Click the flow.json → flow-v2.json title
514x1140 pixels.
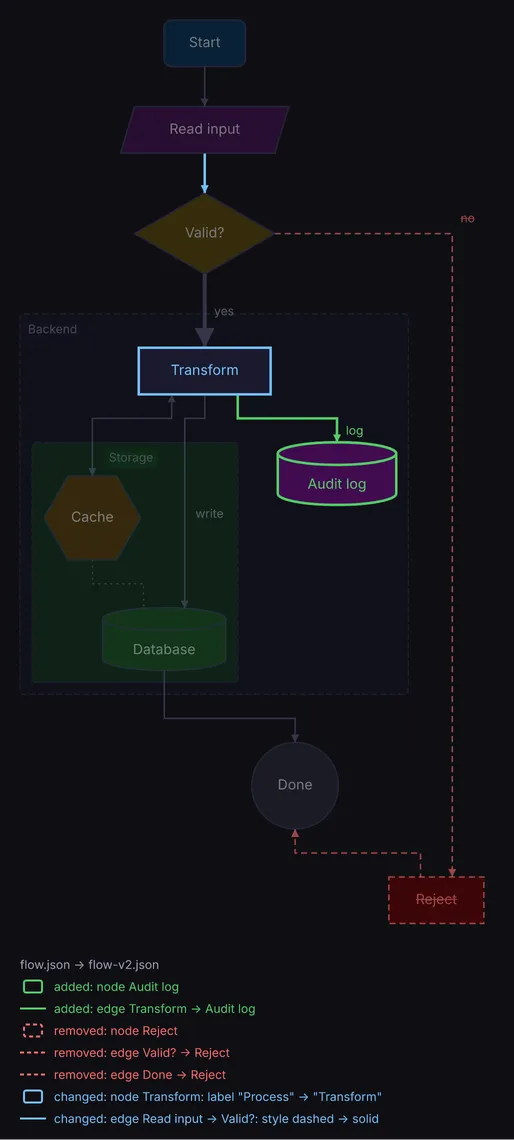pos(89,966)
